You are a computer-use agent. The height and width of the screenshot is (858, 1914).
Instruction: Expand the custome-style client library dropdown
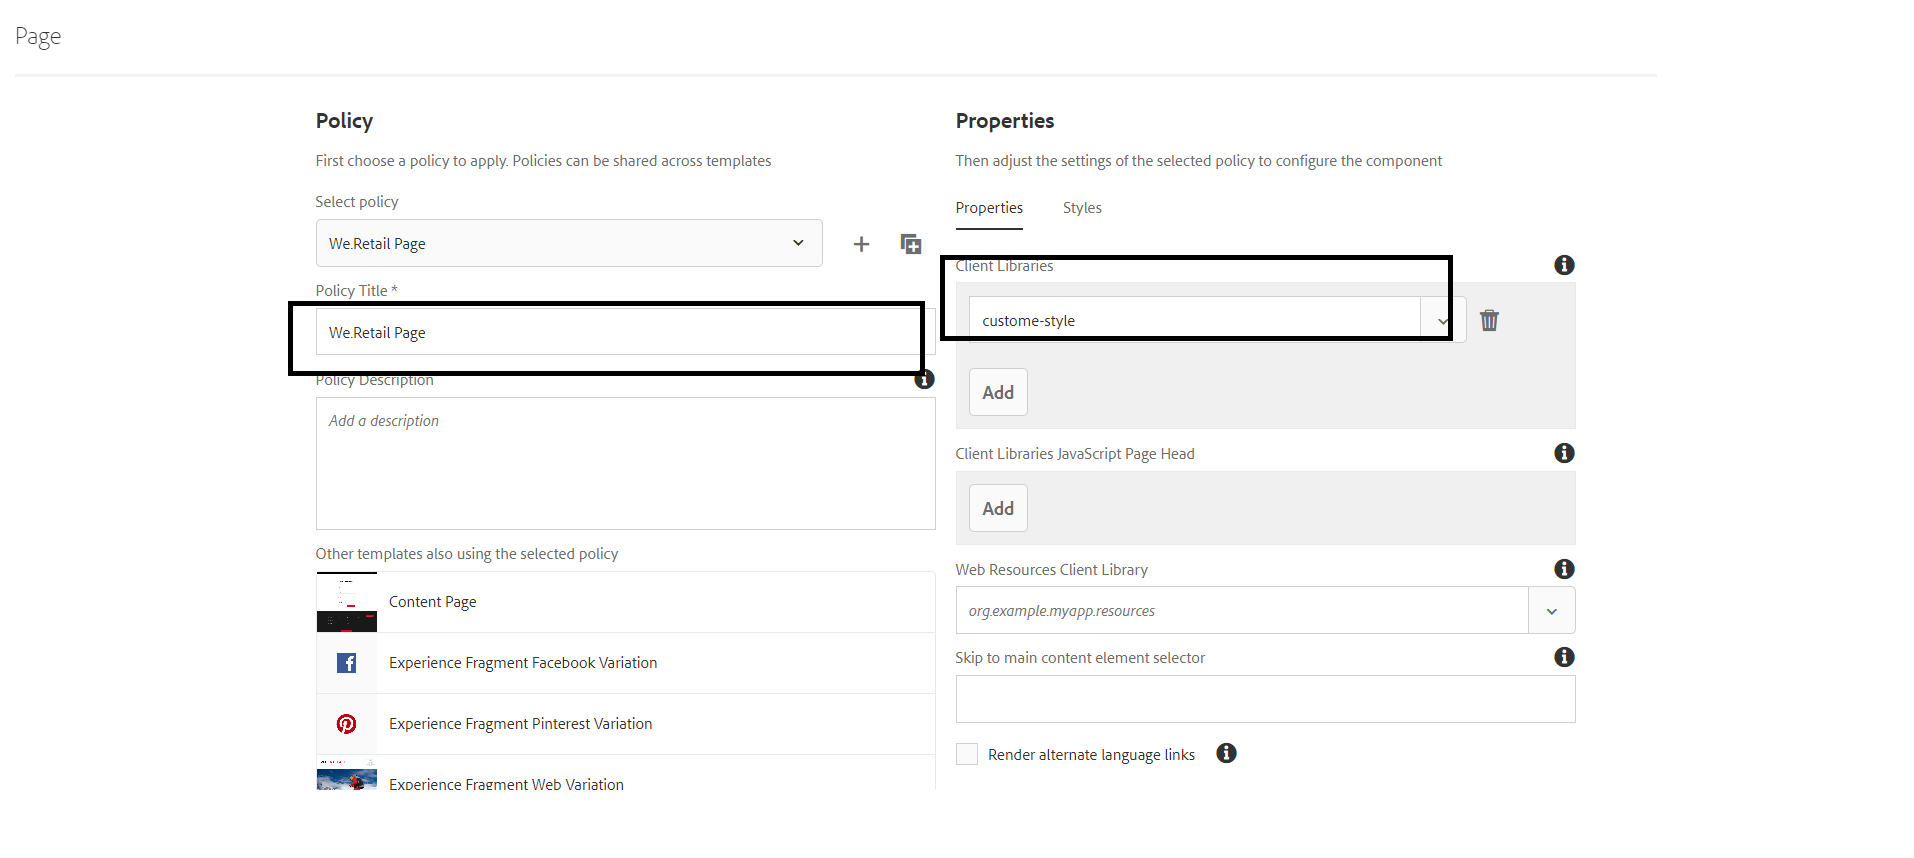point(1443,321)
